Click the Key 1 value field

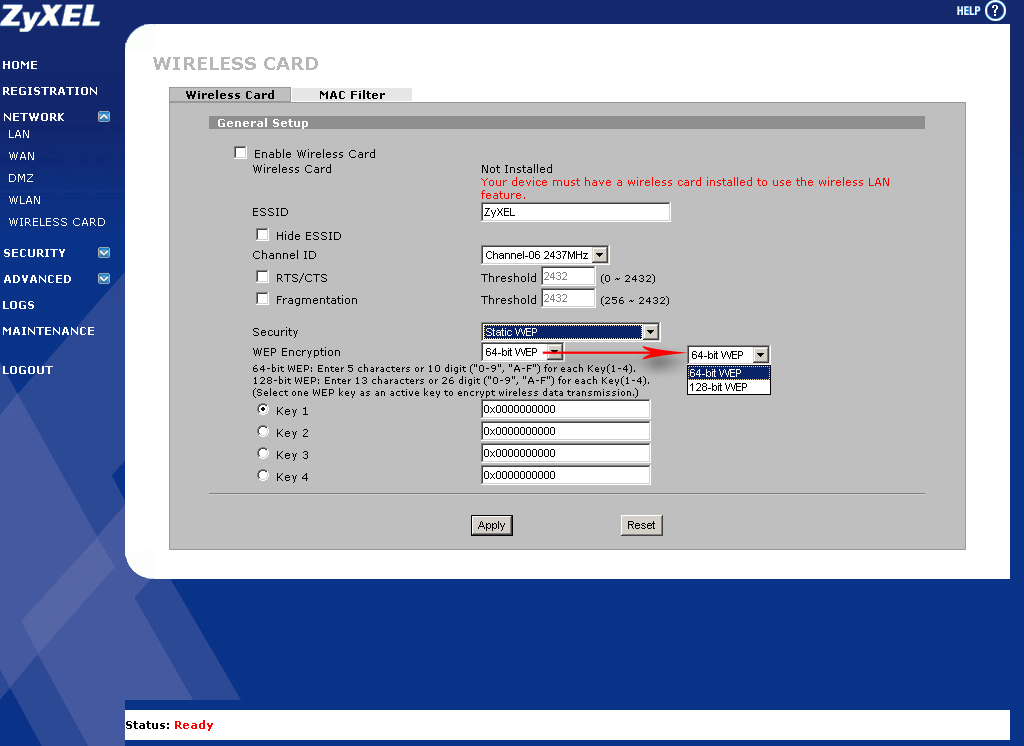[566, 409]
